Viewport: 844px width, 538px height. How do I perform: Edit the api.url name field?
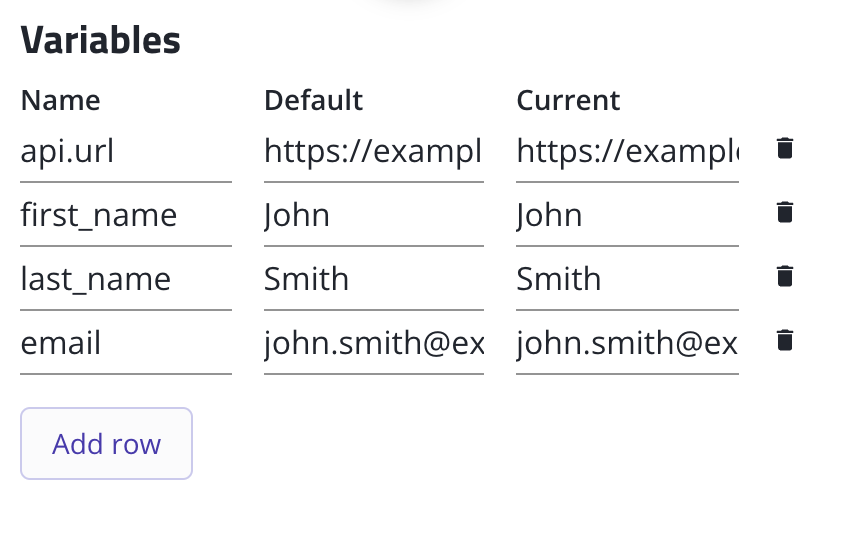coord(125,151)
